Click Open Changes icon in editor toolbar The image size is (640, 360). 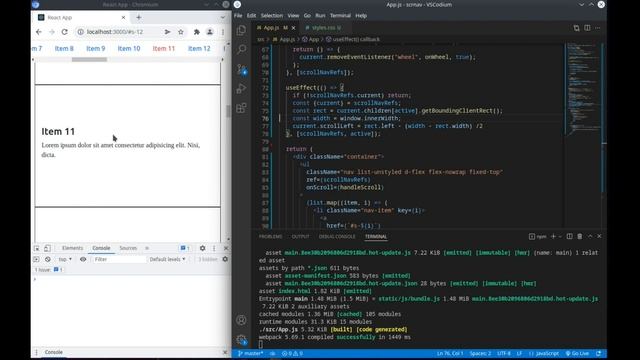[576, 28]
